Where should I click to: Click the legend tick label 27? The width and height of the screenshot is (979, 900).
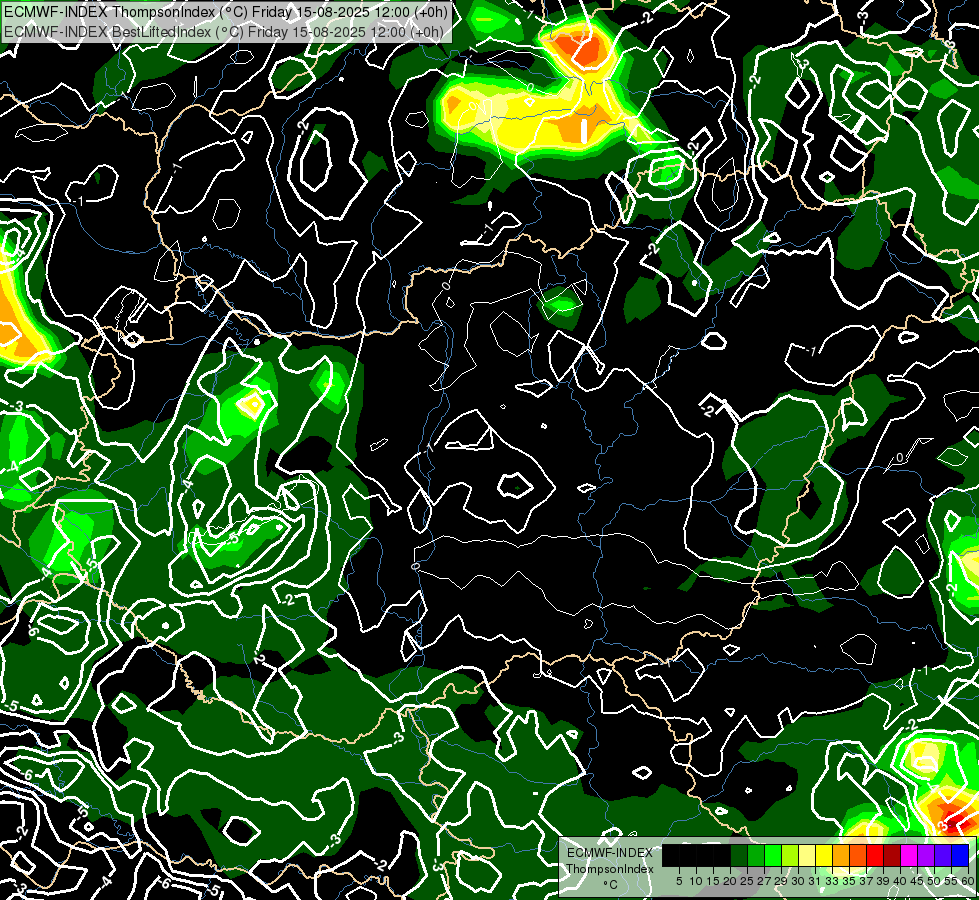764,881
